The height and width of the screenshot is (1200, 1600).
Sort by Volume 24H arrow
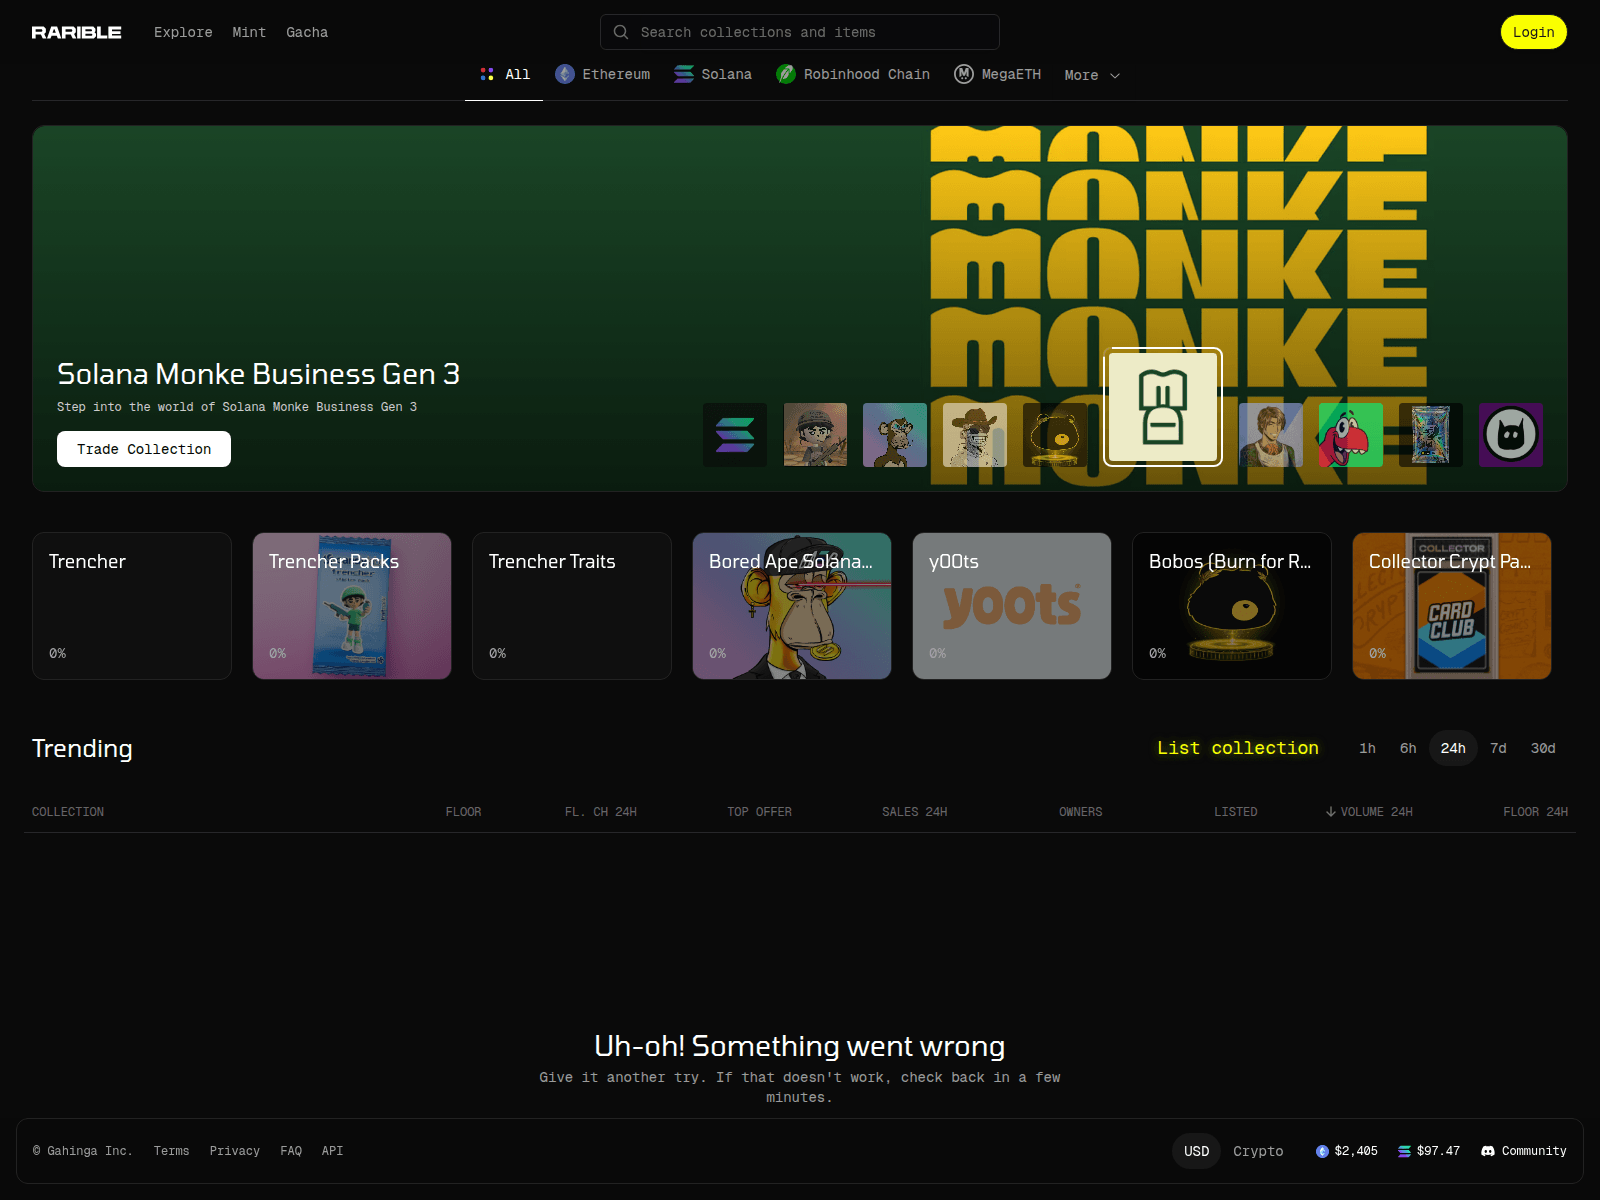tap(1331, 812)
